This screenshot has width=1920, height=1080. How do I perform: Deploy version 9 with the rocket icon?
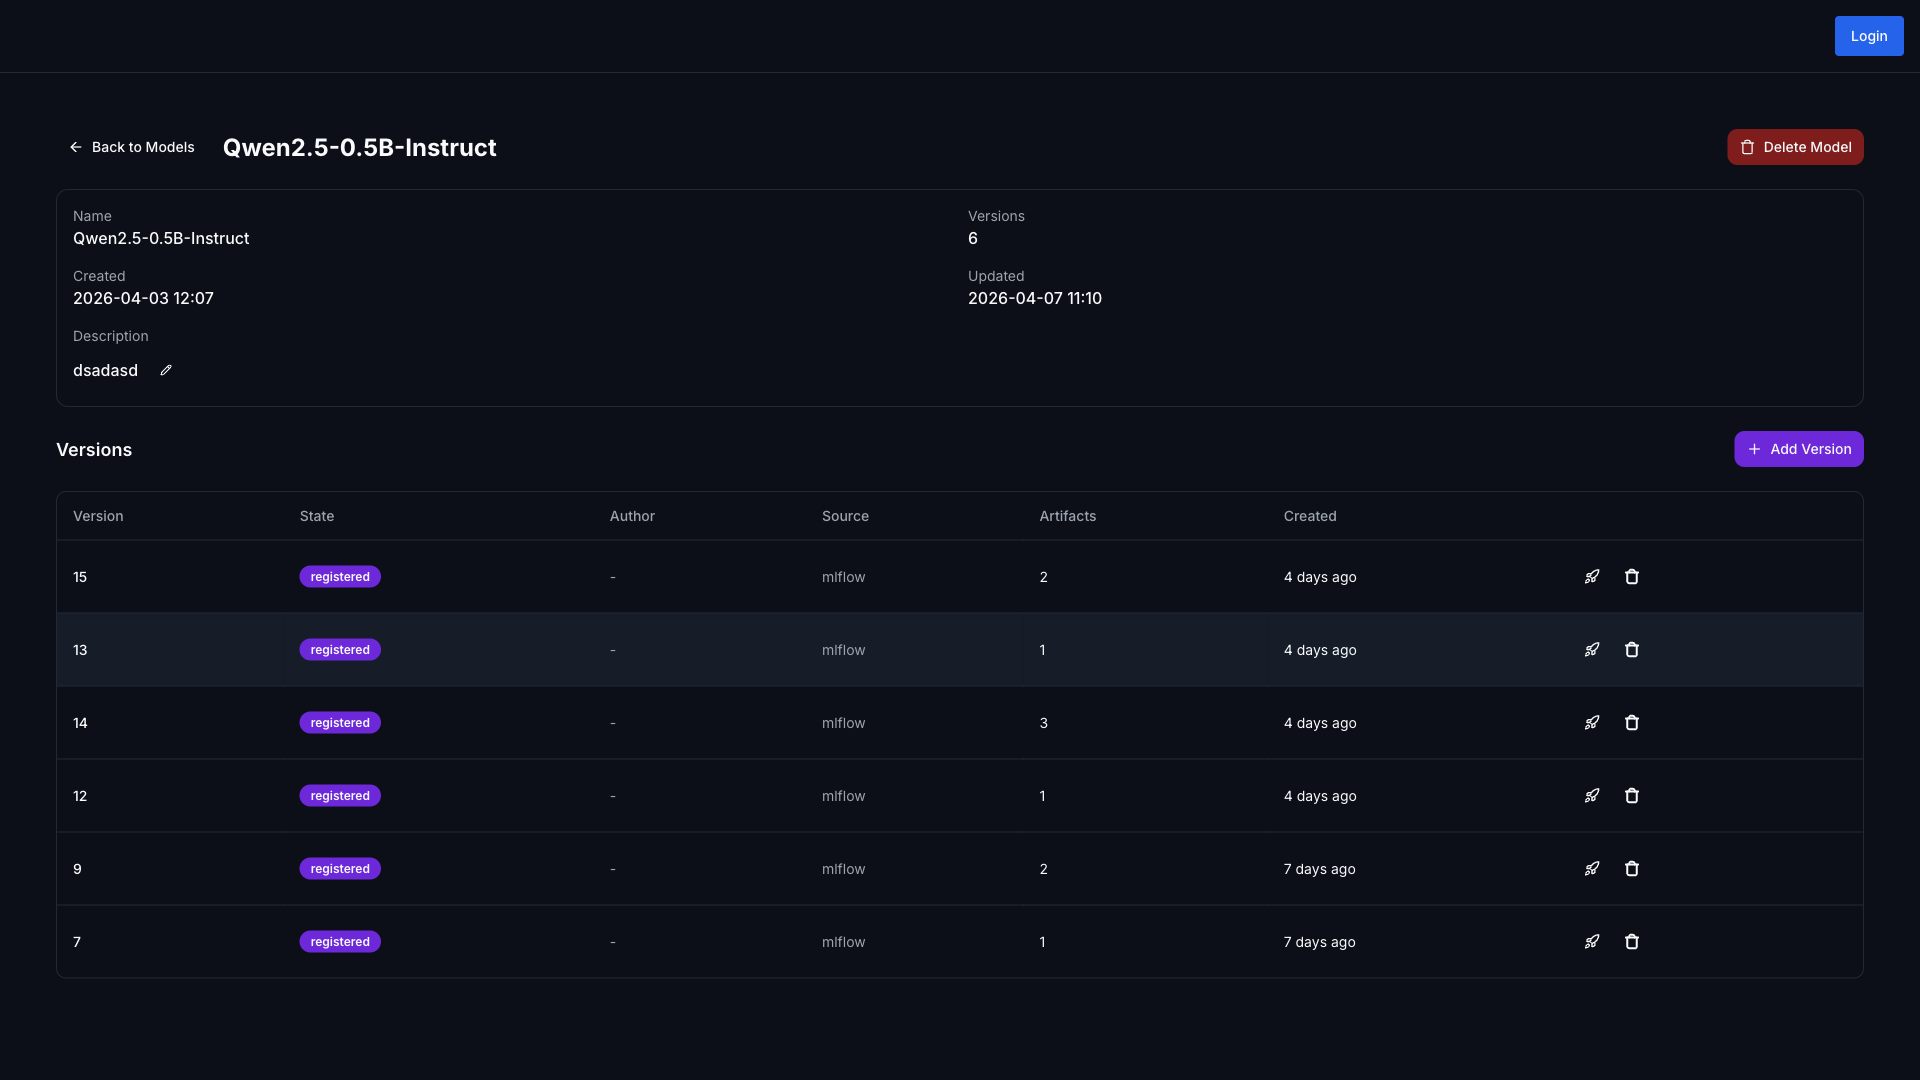tap(1591, 869)
